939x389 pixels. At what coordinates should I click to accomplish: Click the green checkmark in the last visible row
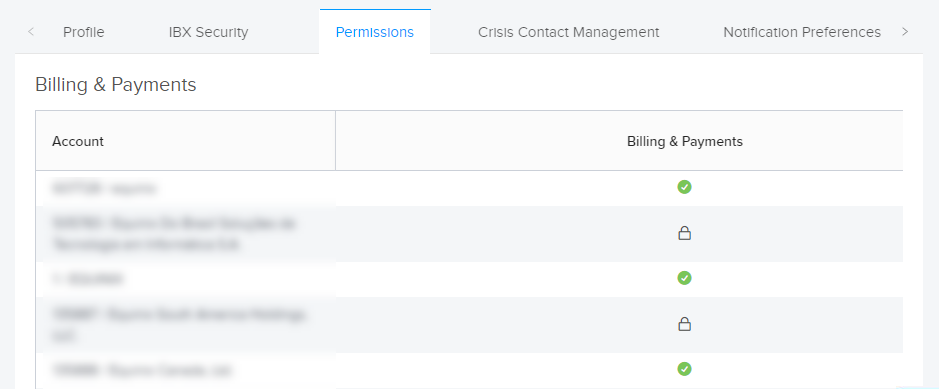tap(684, 369)
